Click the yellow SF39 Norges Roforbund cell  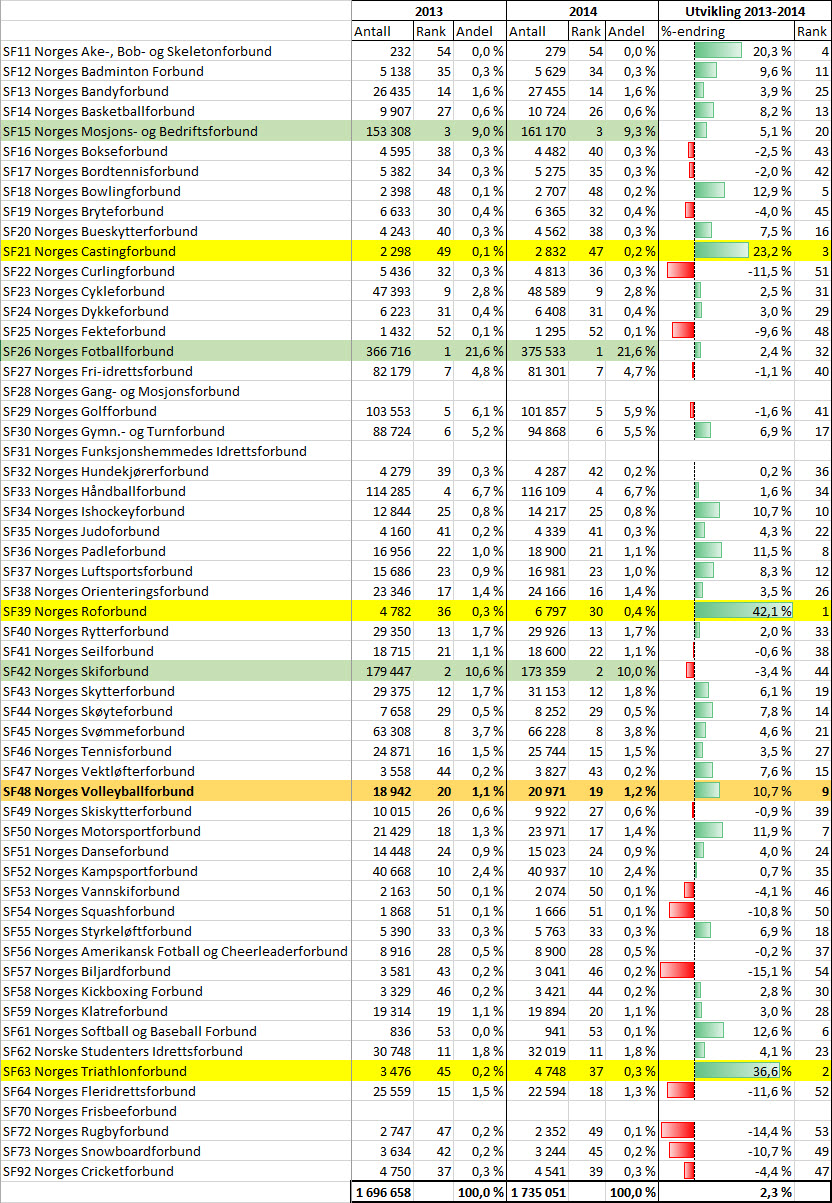pyautogui.click(x=75, y=611)
